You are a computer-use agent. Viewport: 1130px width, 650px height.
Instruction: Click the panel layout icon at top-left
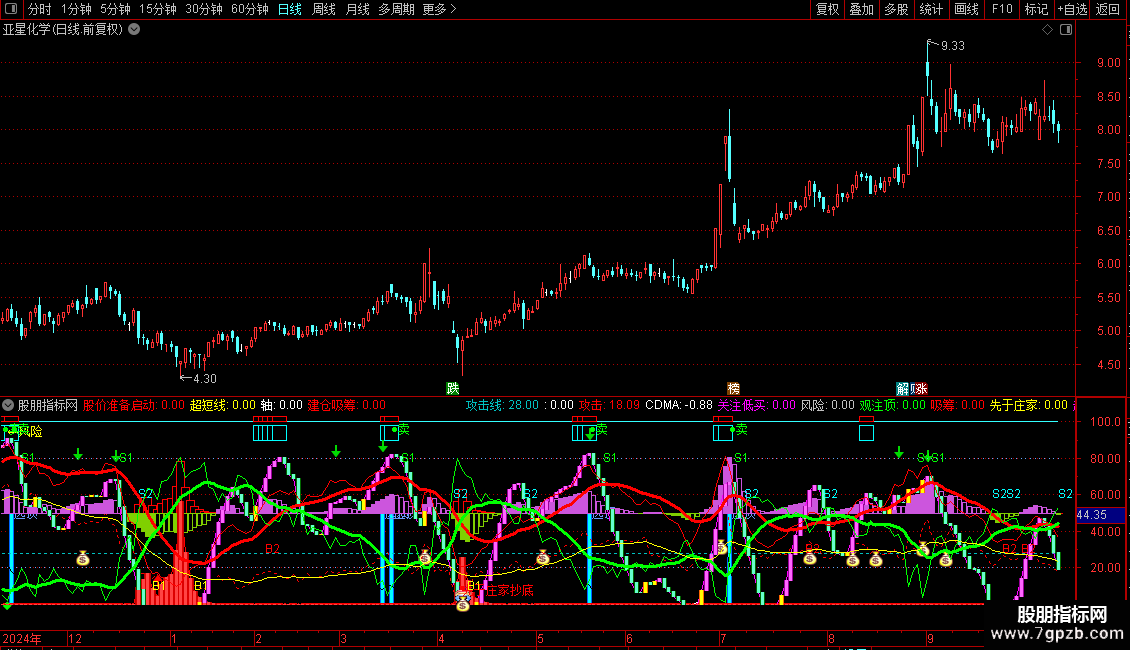pyautogui.click(x=11, y=10)
